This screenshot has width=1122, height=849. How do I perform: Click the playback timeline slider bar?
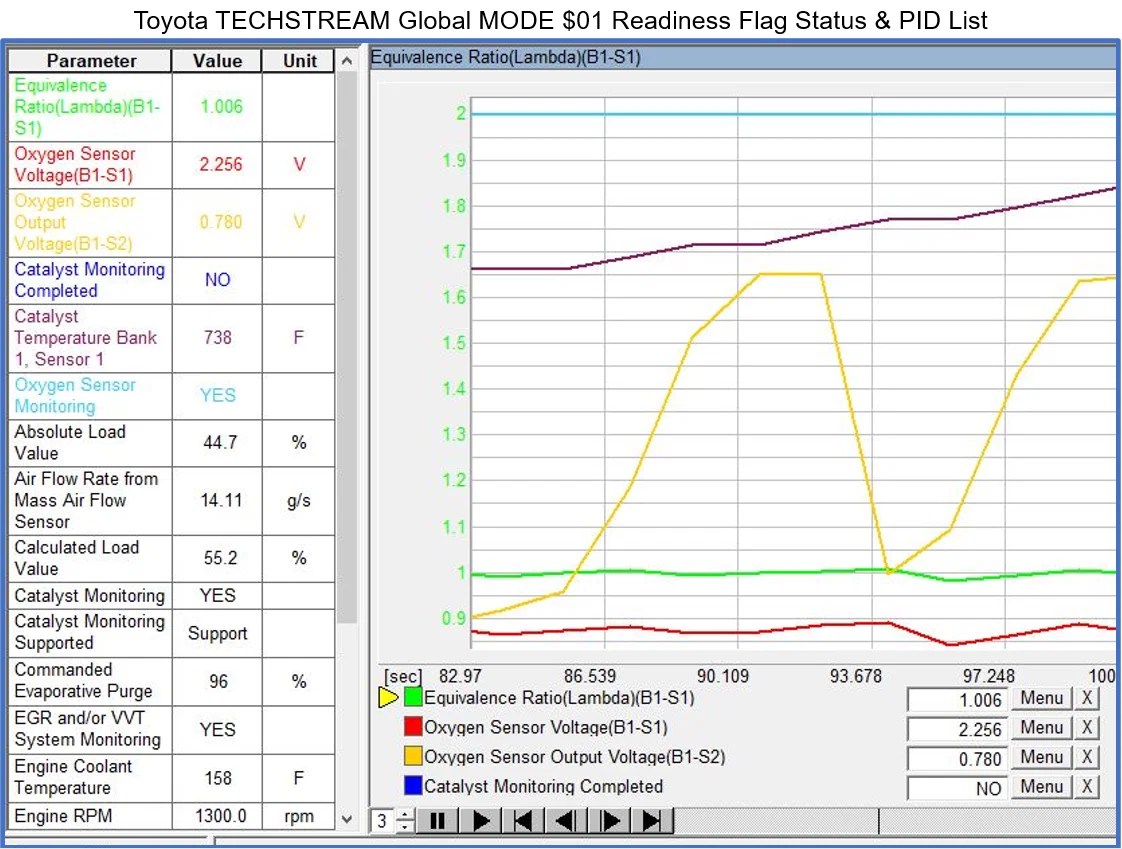[x=894, y=820]
